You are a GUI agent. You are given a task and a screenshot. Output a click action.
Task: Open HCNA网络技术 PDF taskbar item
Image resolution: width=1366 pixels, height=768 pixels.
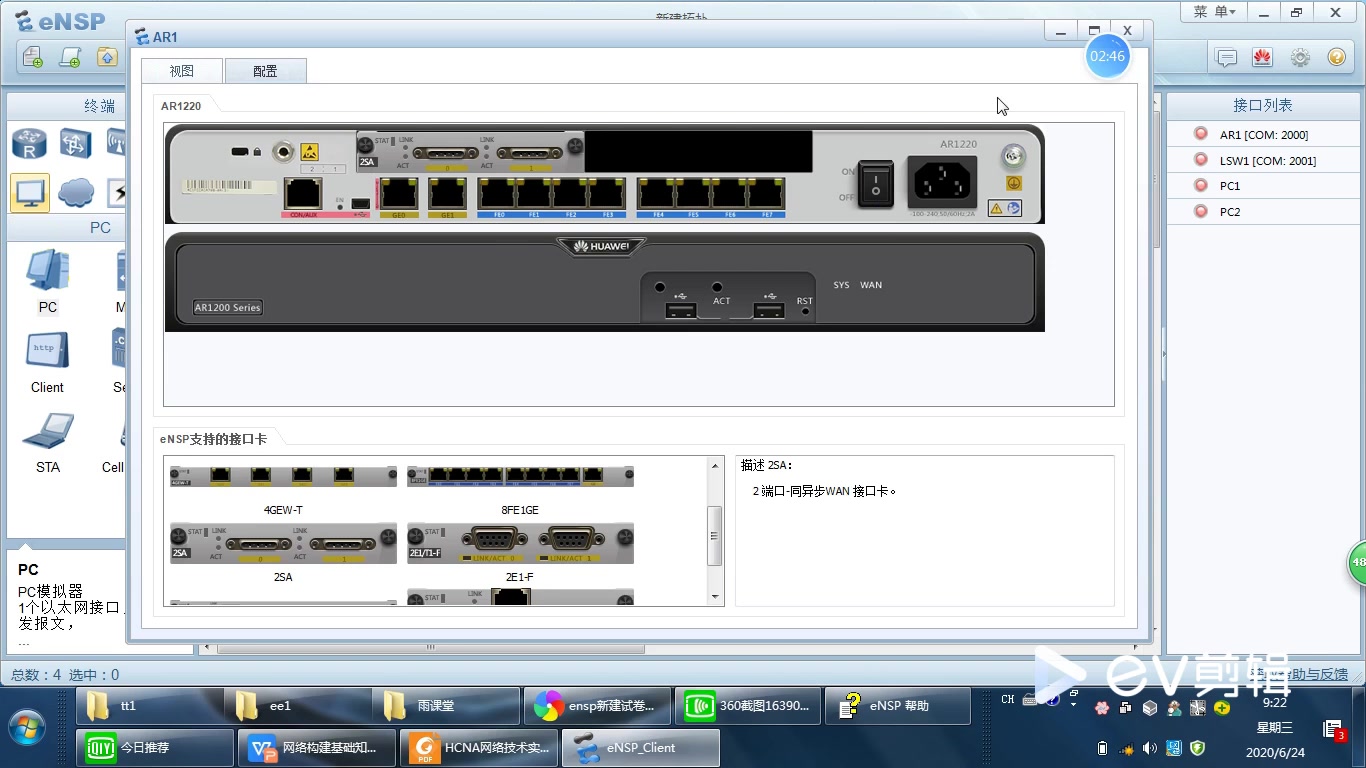tap(479, 747)
